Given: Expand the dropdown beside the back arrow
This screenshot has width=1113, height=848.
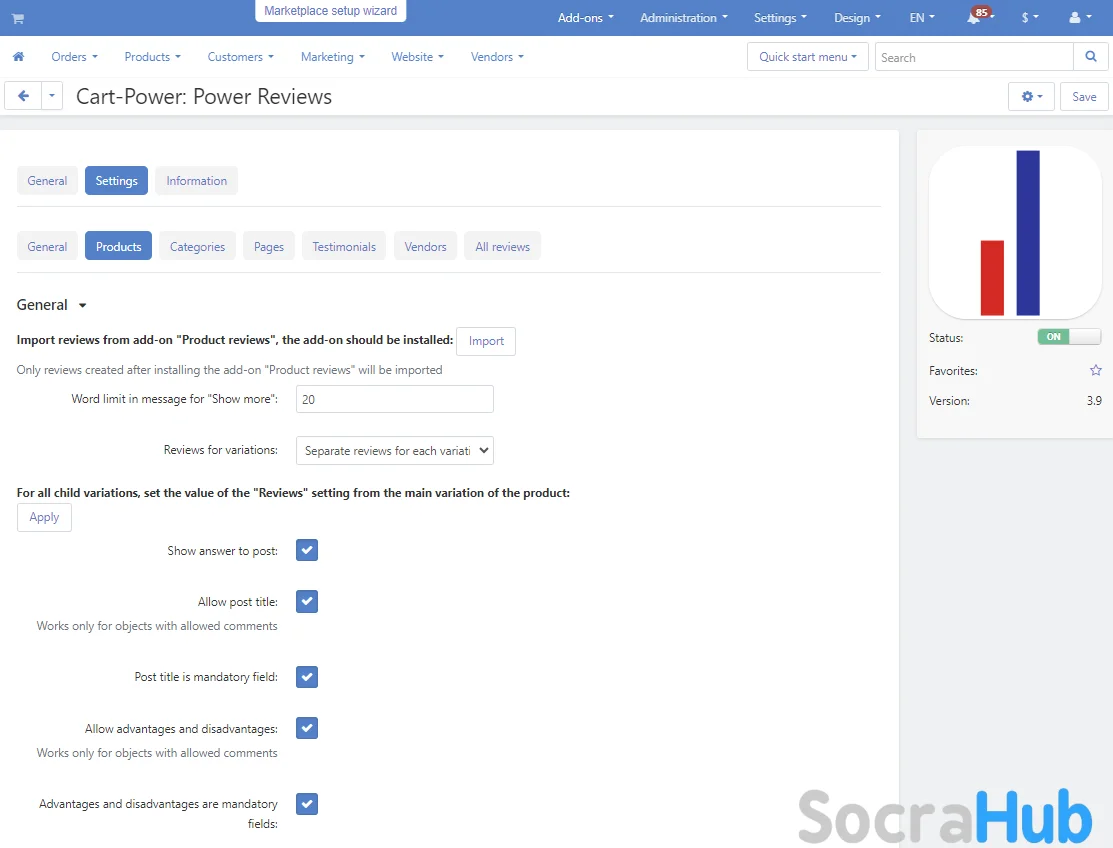Looking at the screenshot, I should (52, 97).
